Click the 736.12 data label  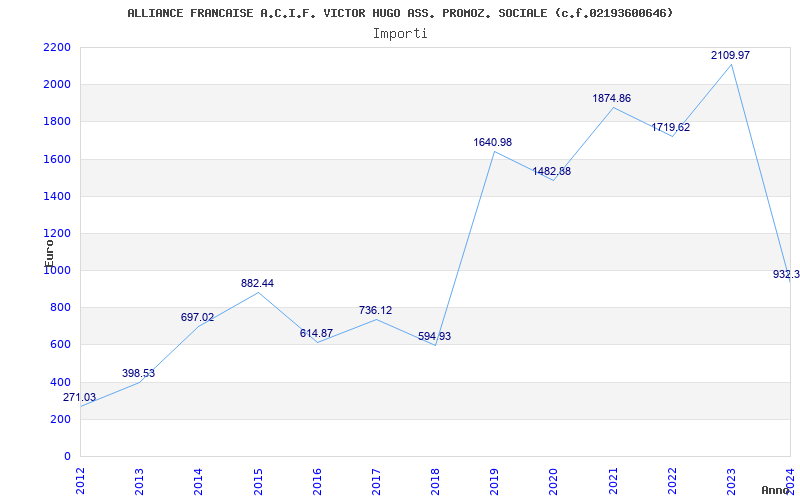[376, 310]
